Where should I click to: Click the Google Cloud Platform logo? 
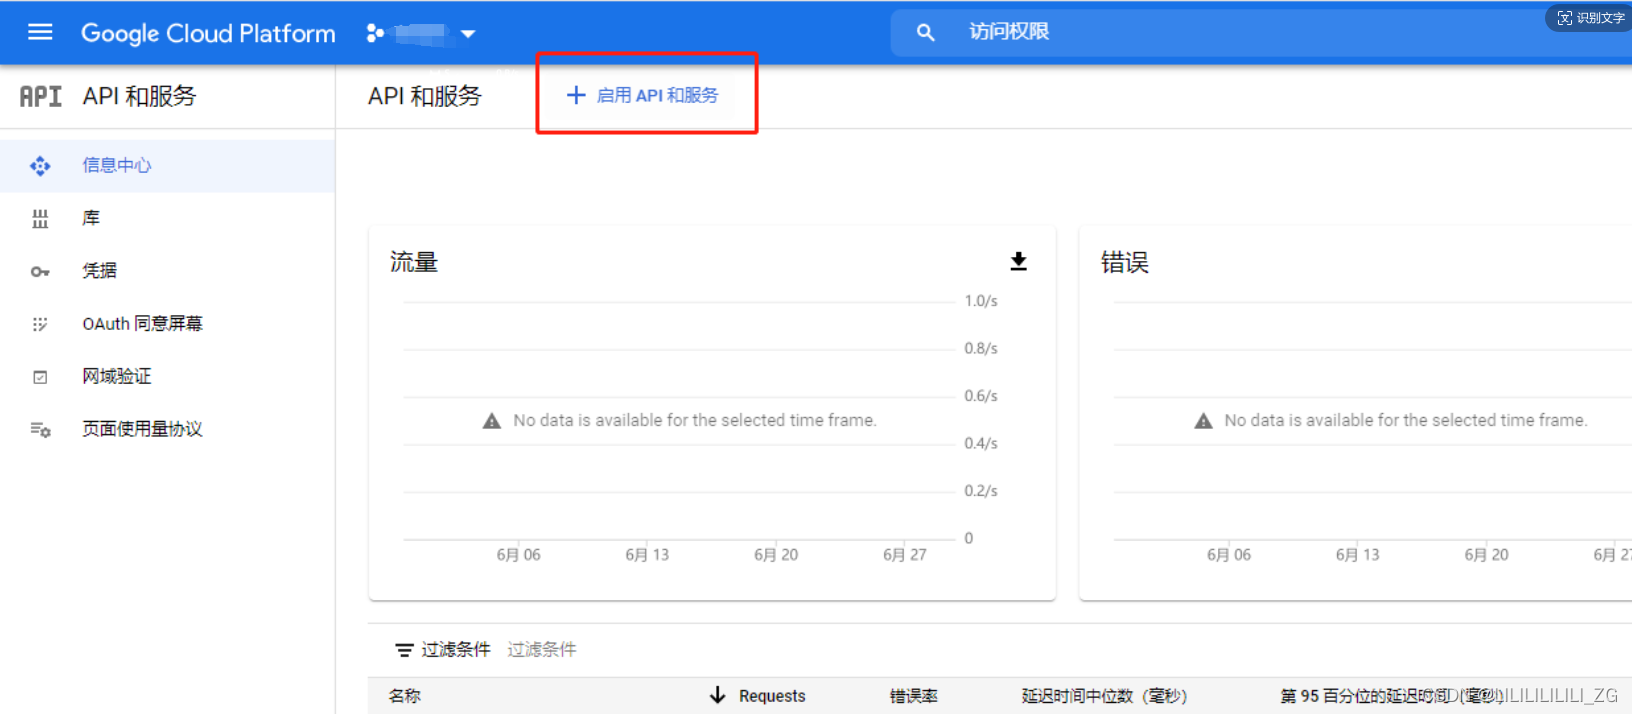tap(208, 33)
